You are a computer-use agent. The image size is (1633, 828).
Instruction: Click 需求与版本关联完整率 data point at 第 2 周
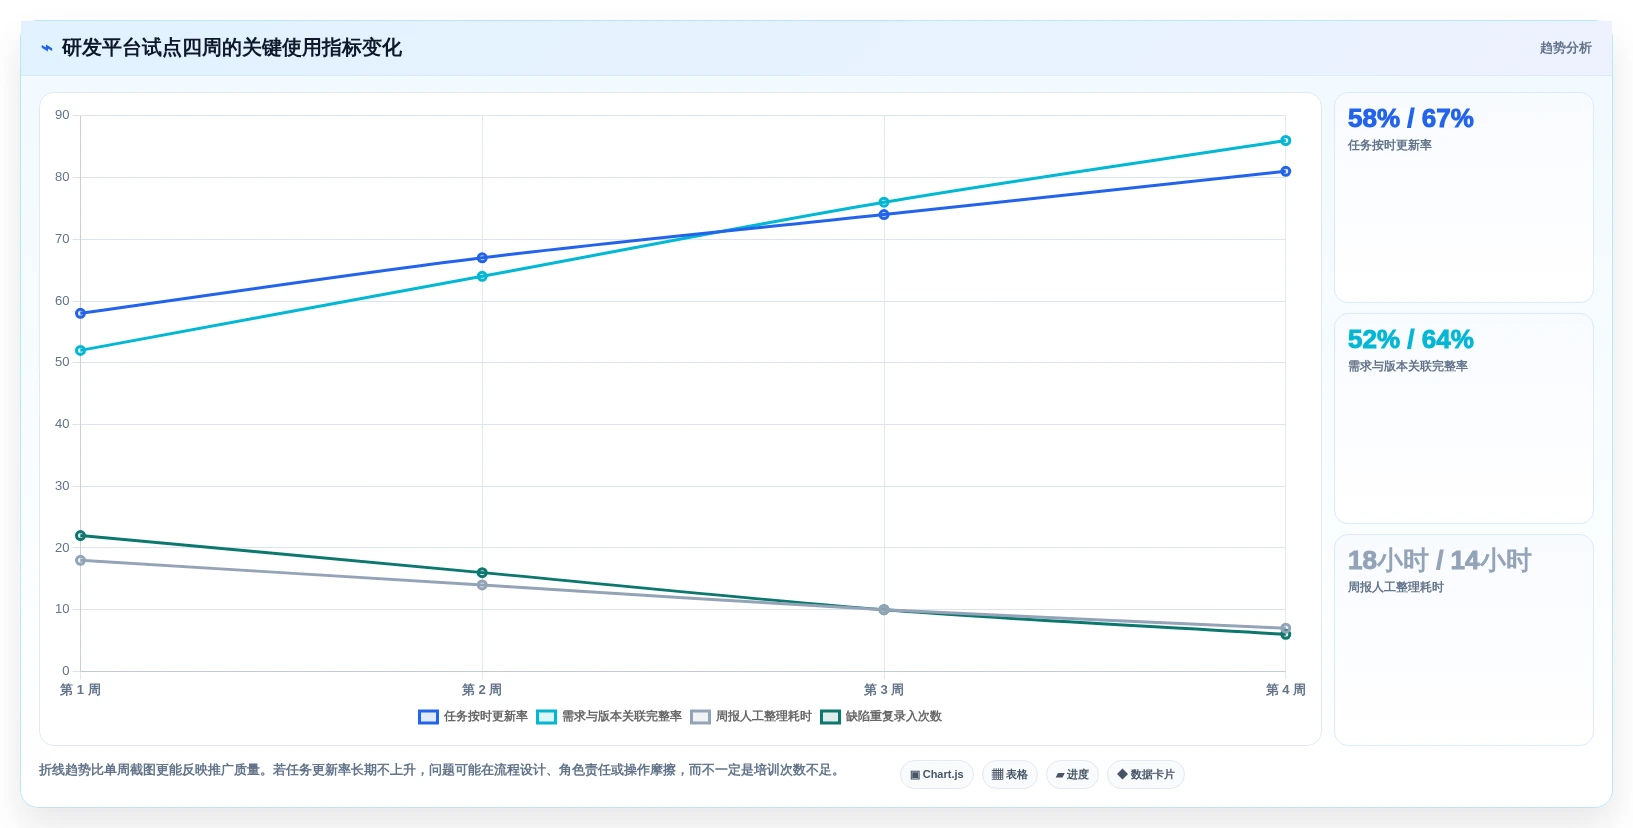click(482, 276)
